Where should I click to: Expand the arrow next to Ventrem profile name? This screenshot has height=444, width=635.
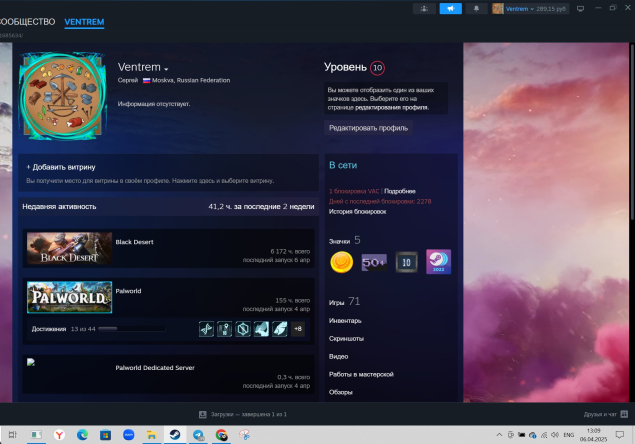pos(166,69)
